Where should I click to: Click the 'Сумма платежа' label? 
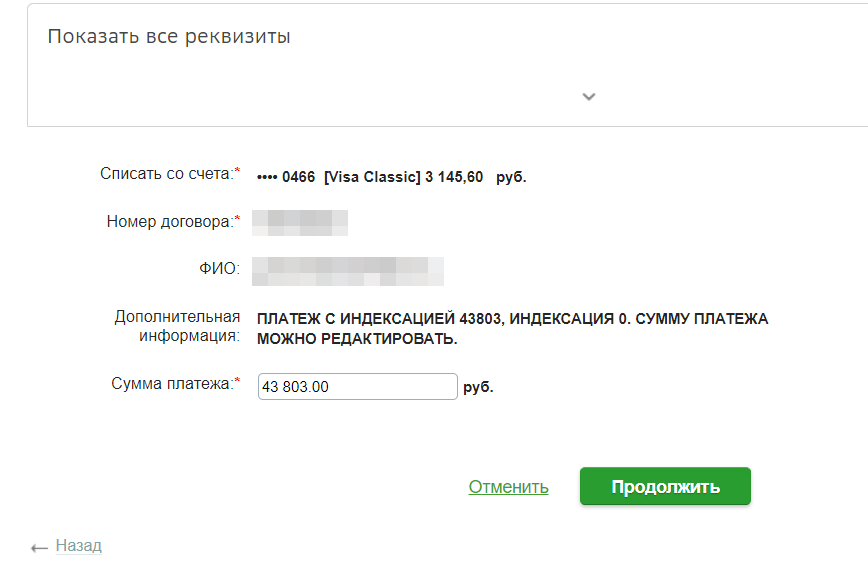pos(172,384)
